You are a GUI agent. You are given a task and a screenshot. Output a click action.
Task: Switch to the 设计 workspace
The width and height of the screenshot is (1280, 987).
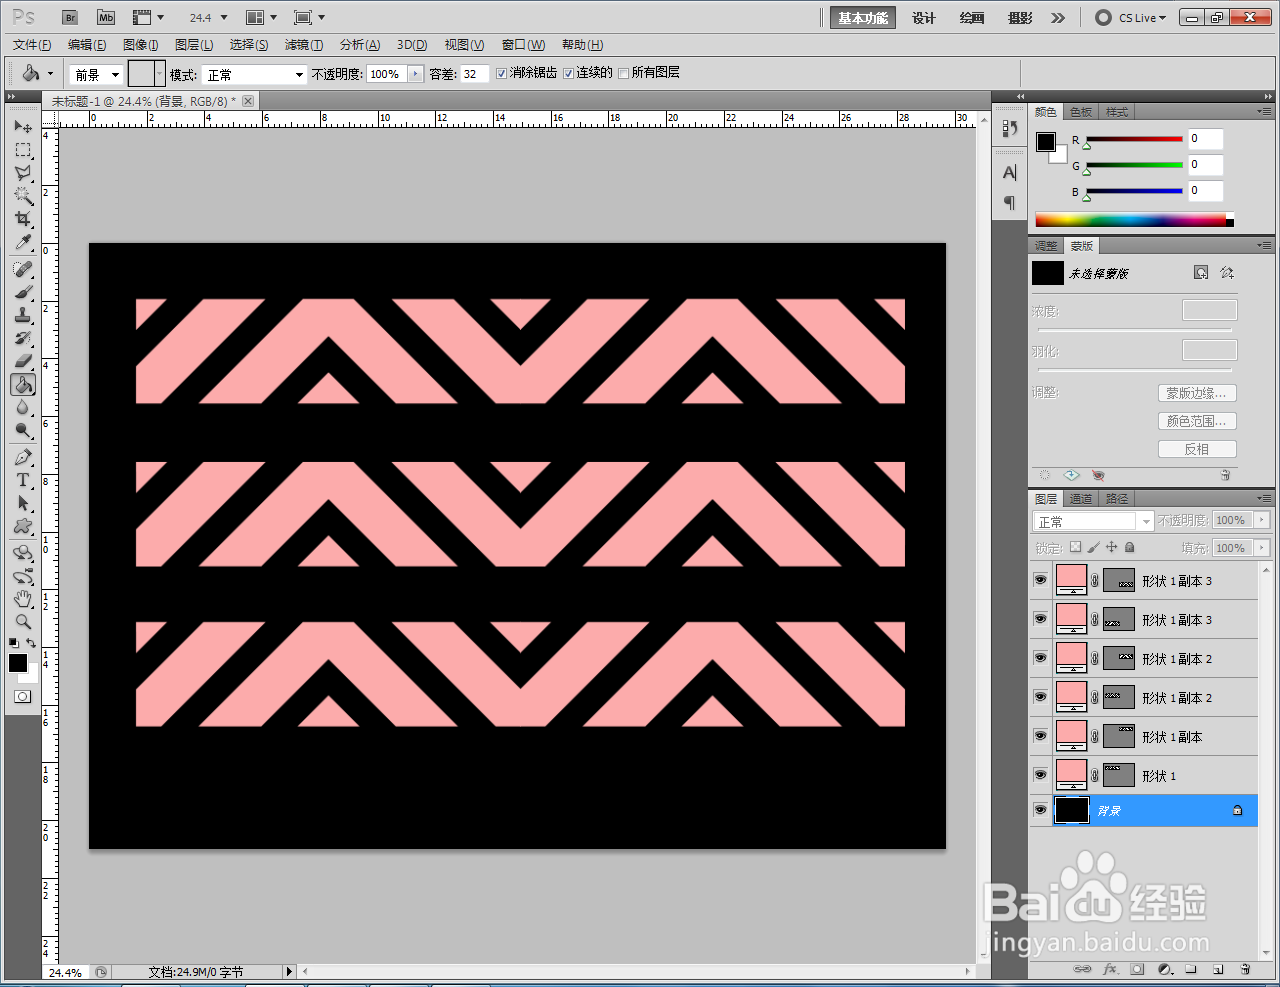(924, 18)
